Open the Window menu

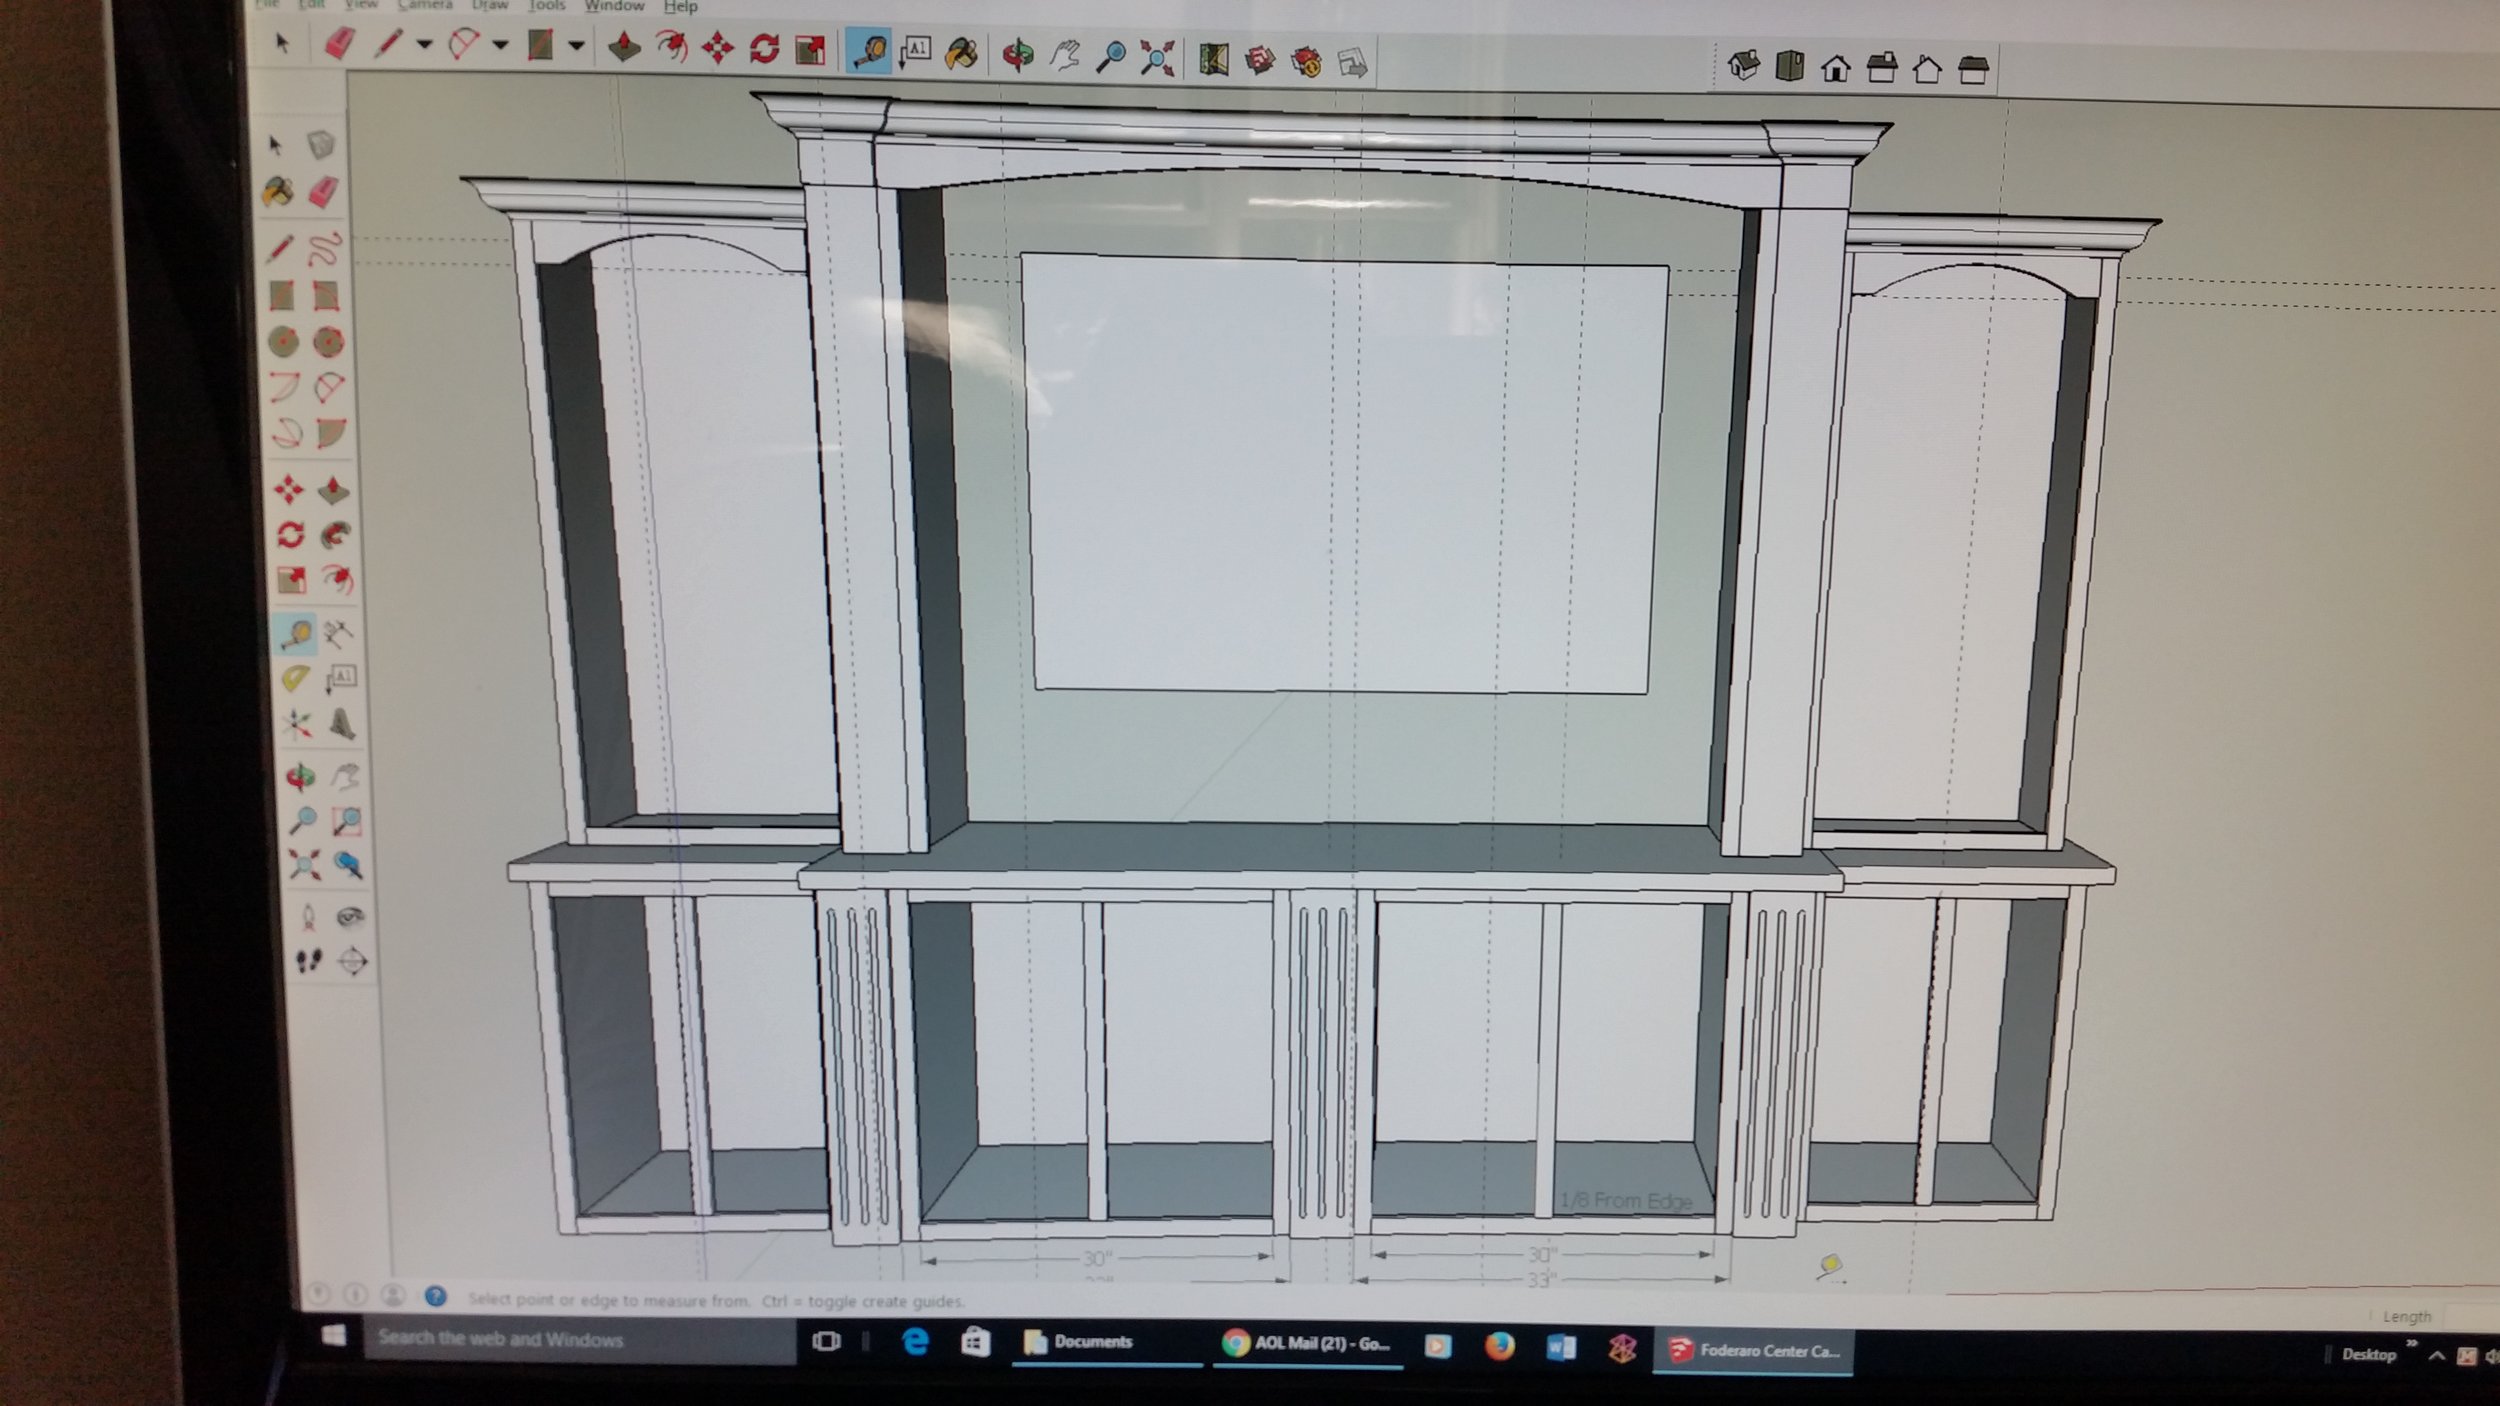point(614,5)
